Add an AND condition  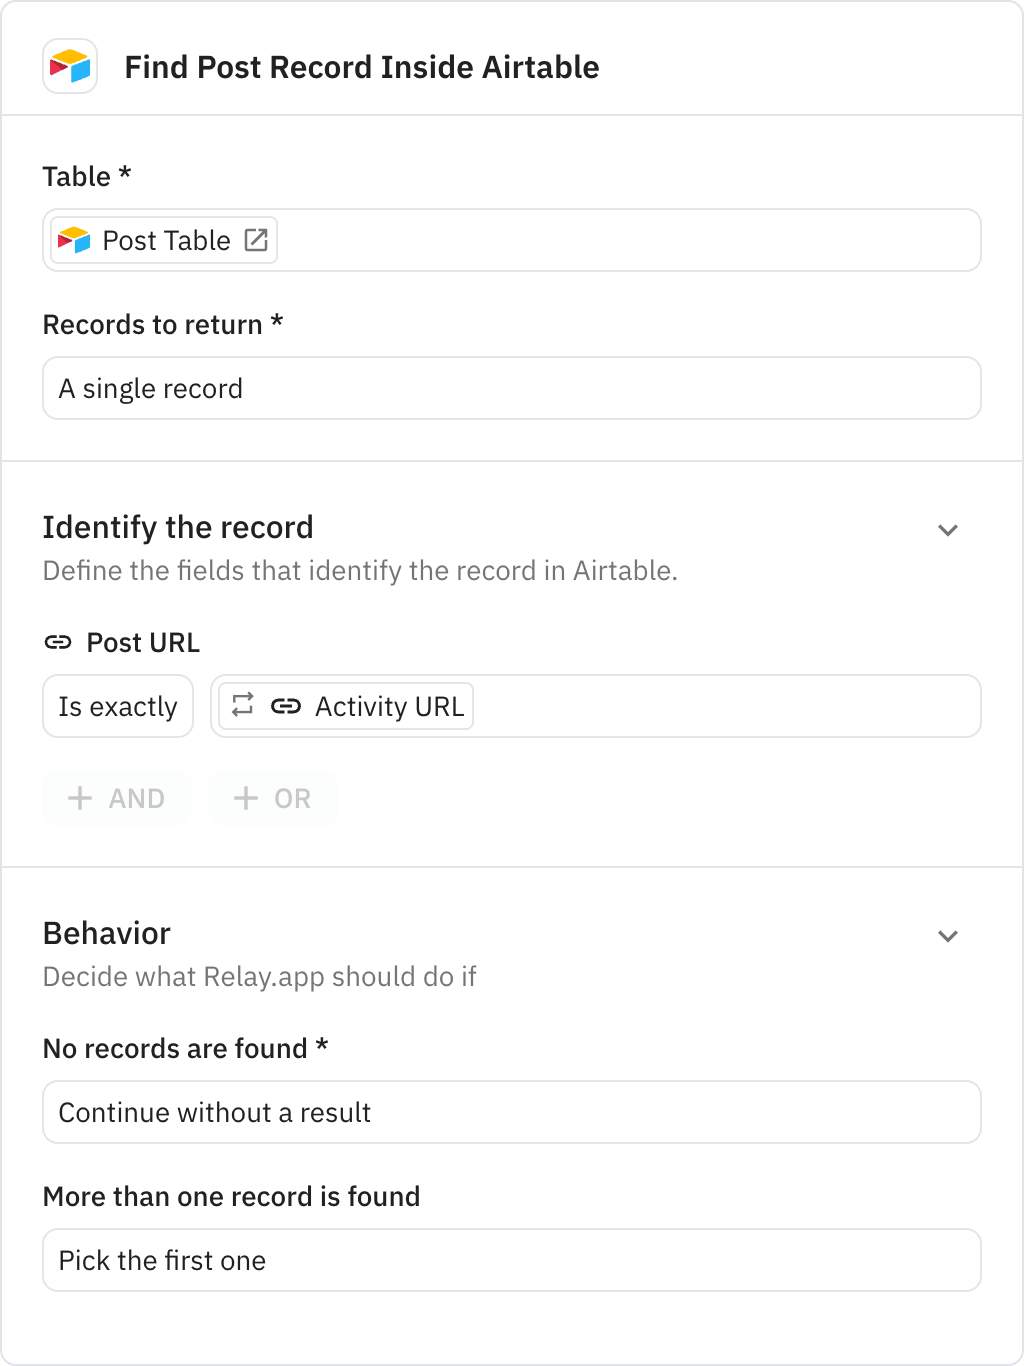point(117,798)
